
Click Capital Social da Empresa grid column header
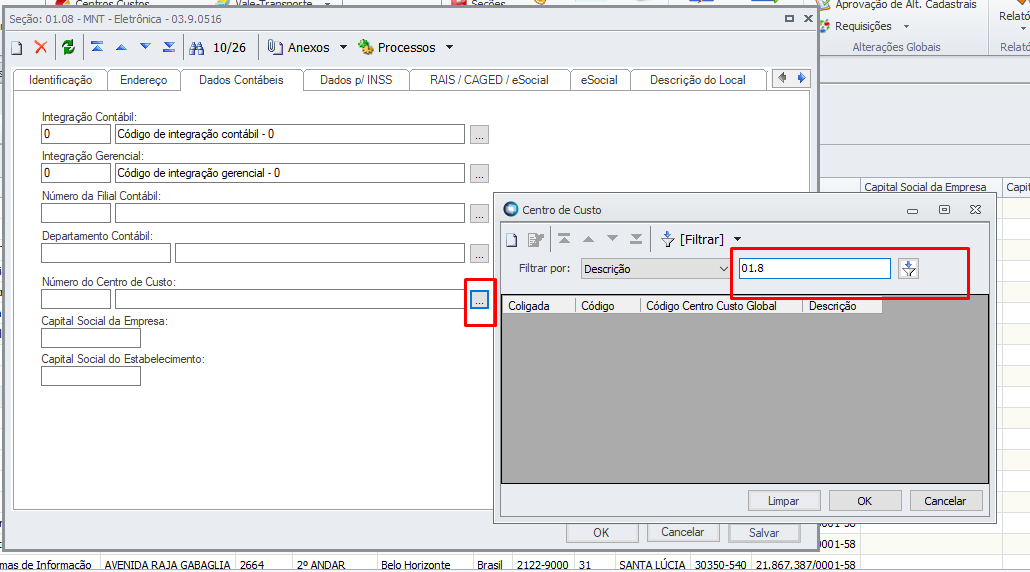(x=930, y=187)
